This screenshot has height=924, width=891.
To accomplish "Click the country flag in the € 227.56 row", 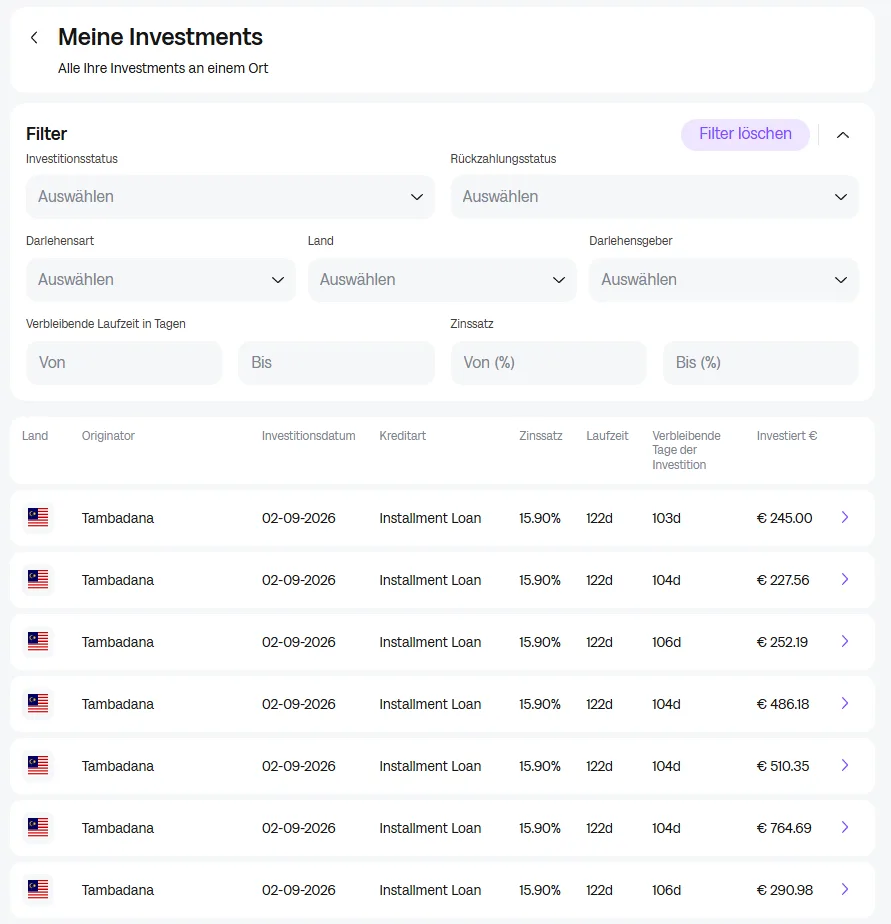I will (x=38, y=579).
